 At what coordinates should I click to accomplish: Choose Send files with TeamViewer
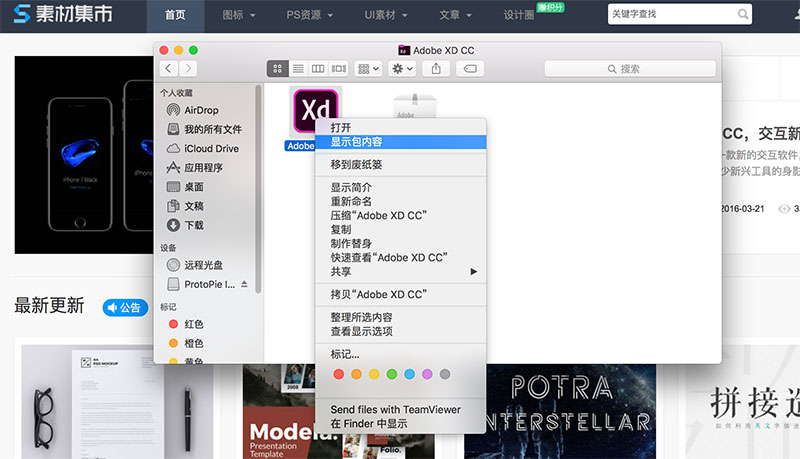coord(401,410)
